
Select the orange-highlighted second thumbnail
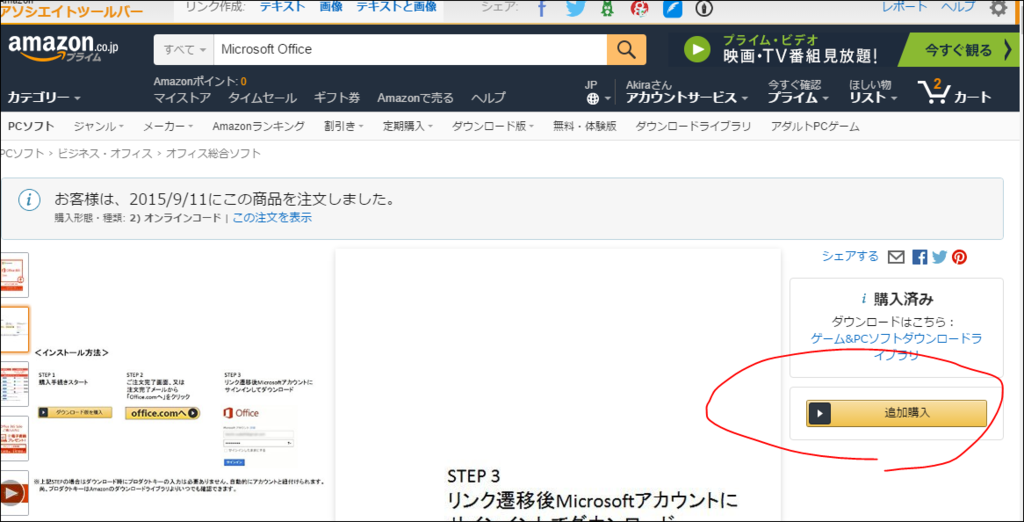click(14, 329)
